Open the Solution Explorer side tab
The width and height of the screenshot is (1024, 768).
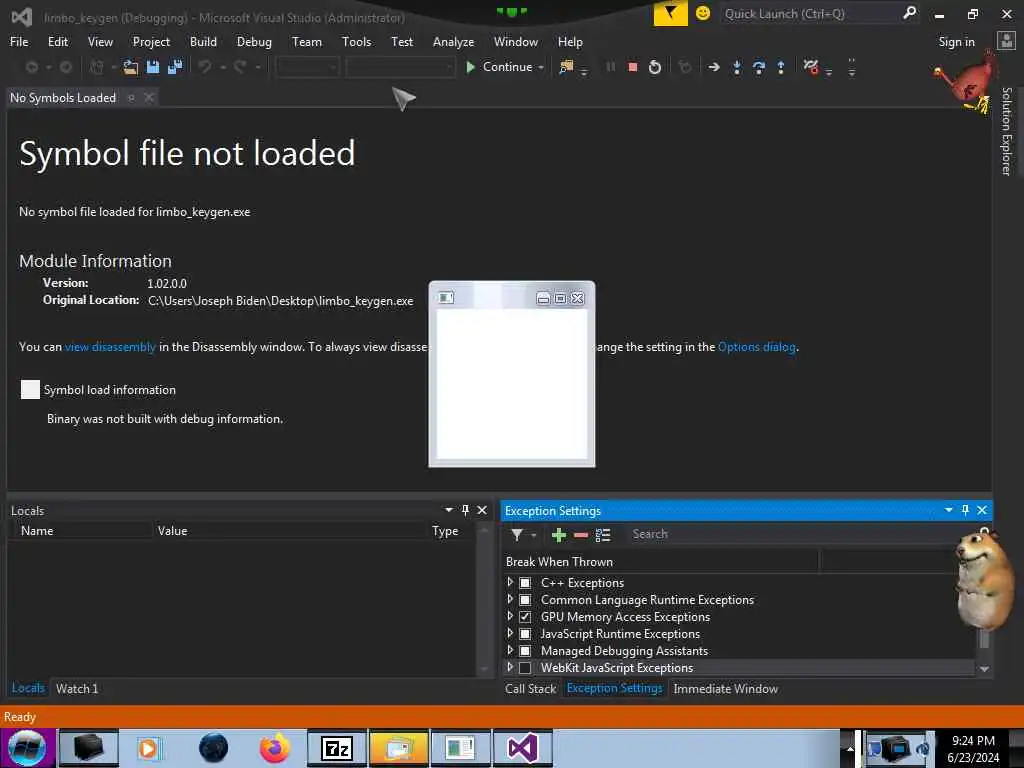(1006, 131)
